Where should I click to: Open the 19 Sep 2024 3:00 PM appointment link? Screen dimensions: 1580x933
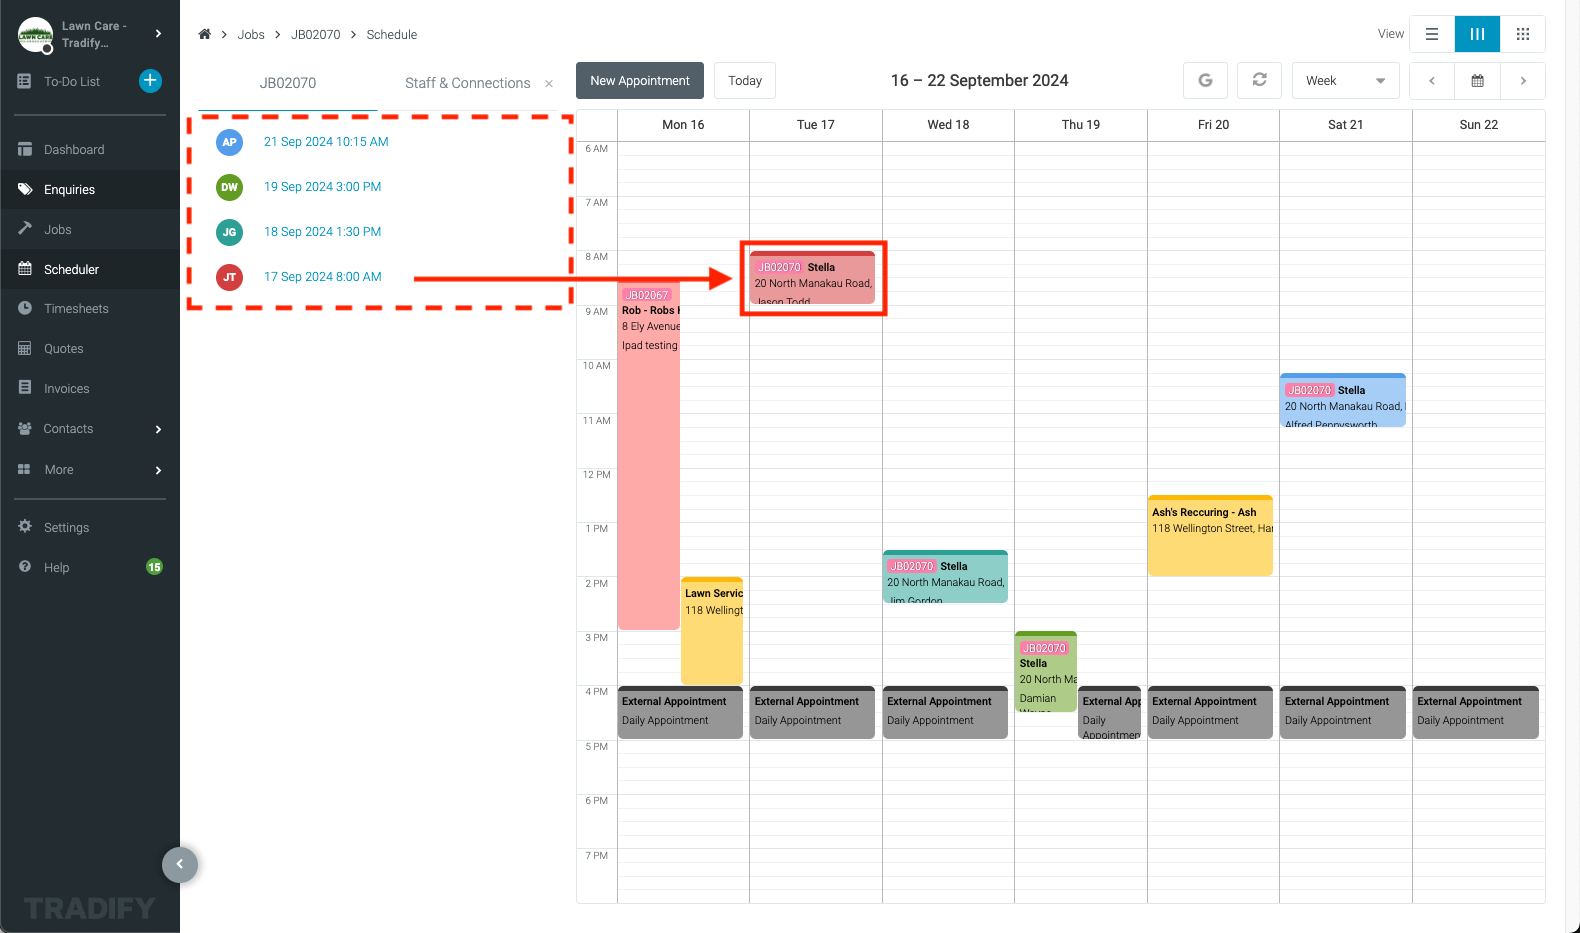click(322, 187)
